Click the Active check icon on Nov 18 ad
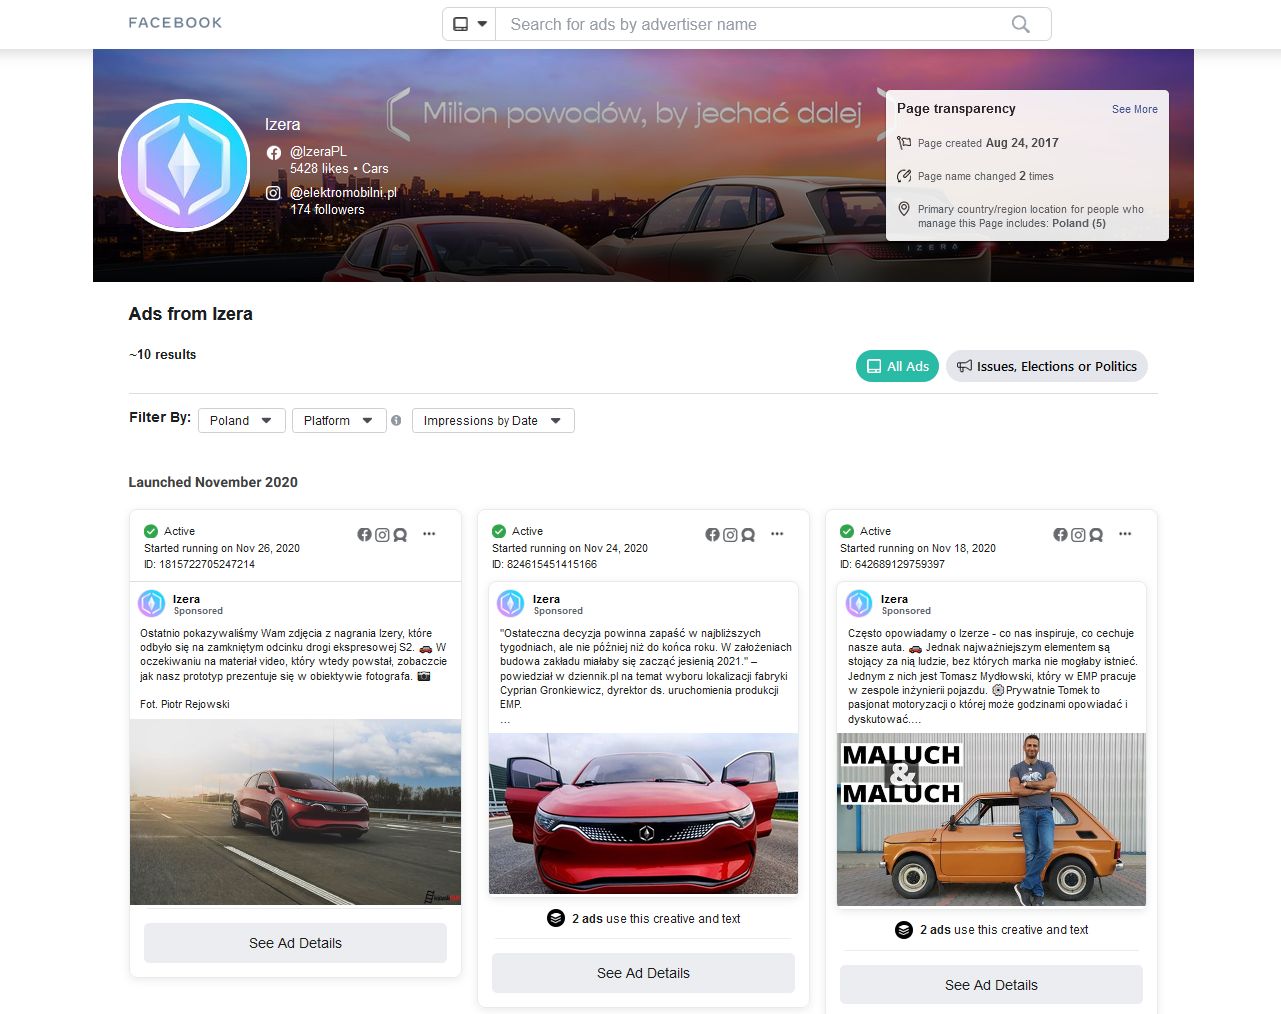The image size is (1281, 1014). 847,531
